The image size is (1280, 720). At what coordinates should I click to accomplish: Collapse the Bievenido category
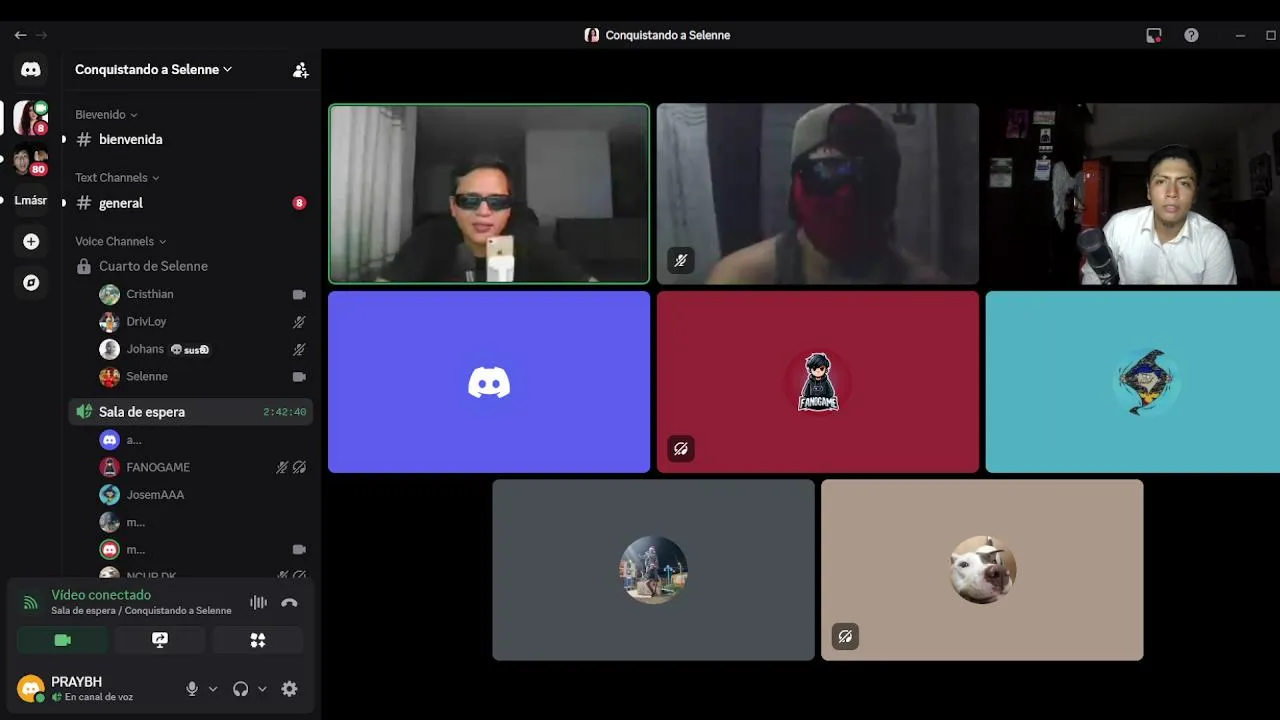[106, 115]
